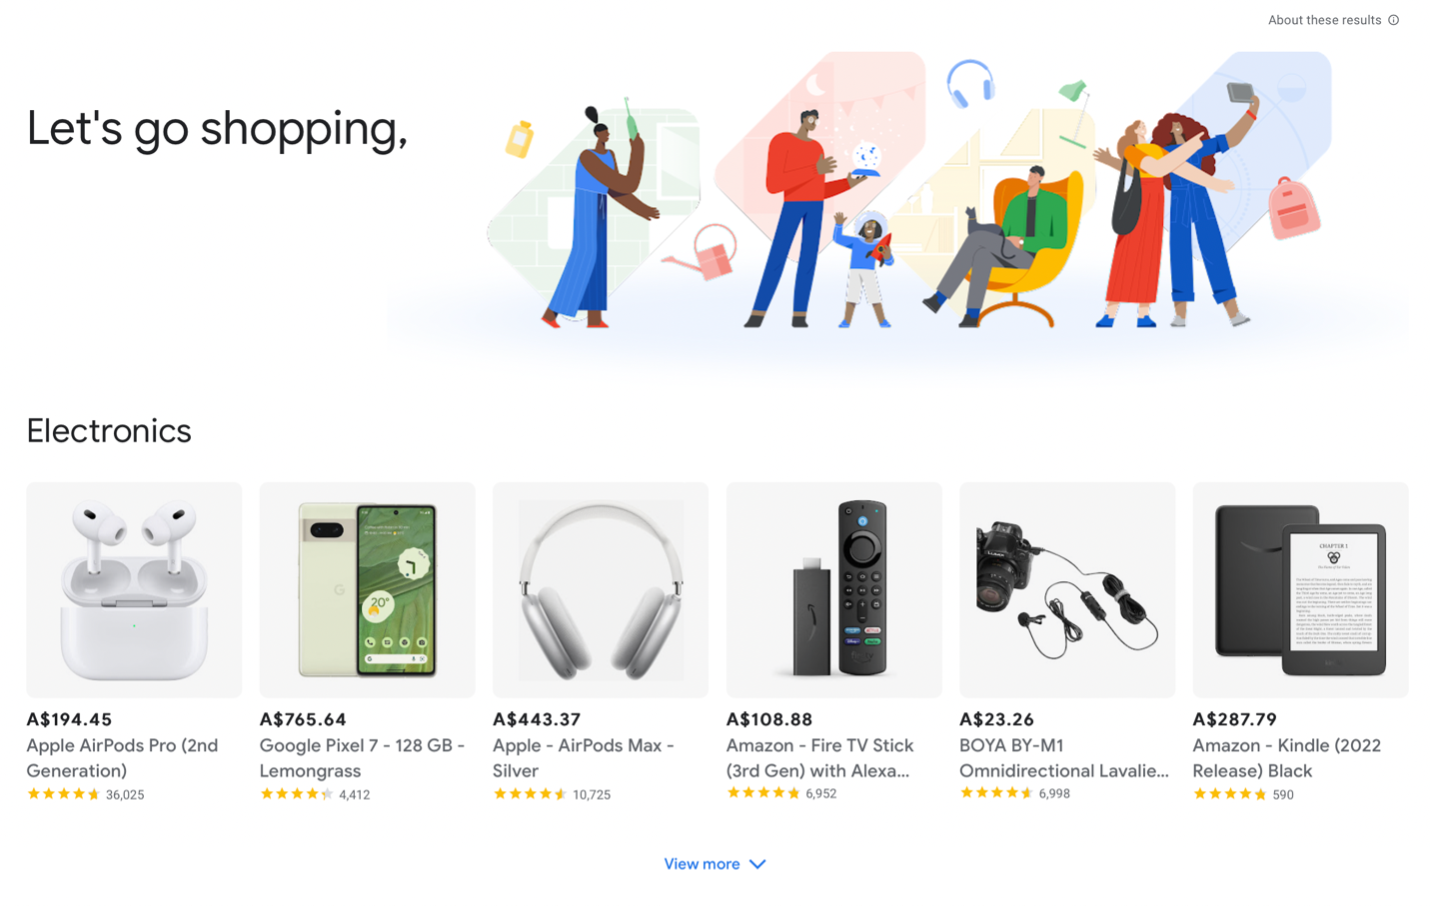Open the Amazon Kindle product image
The height and width of the screenshot is (910, 1430).
tap(1300, 590)
